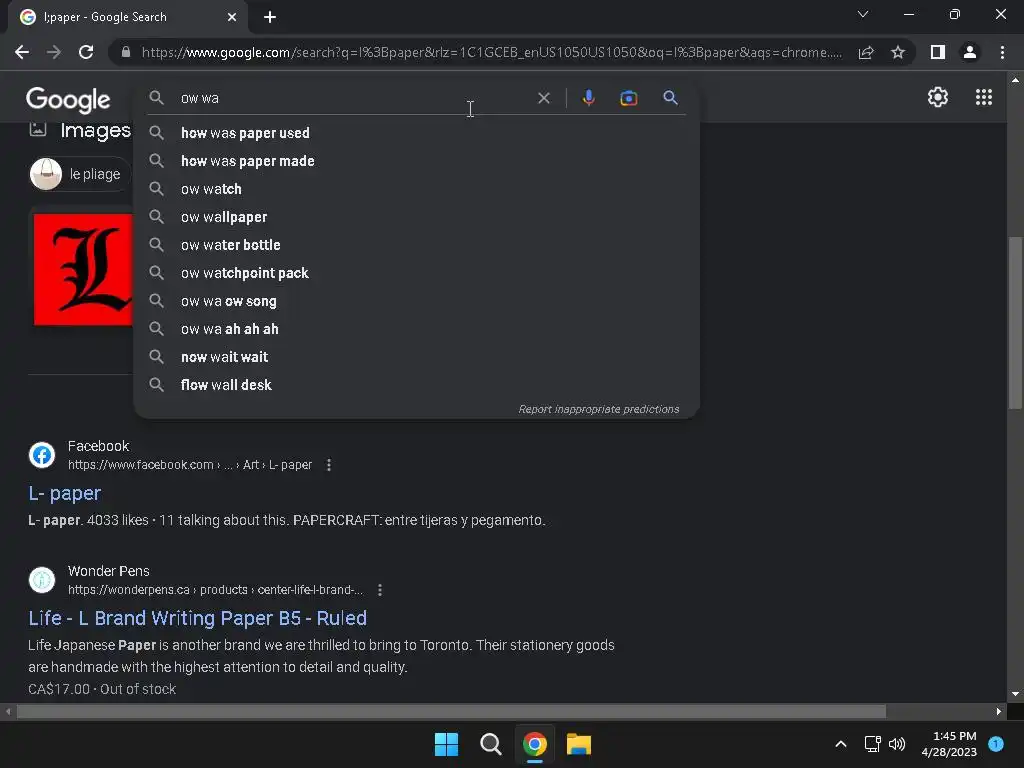The width and height of the screenshot is (1024, 768).
Task: Choose suggestion 'ow water bottle'
Action: (x=416, y=245)
